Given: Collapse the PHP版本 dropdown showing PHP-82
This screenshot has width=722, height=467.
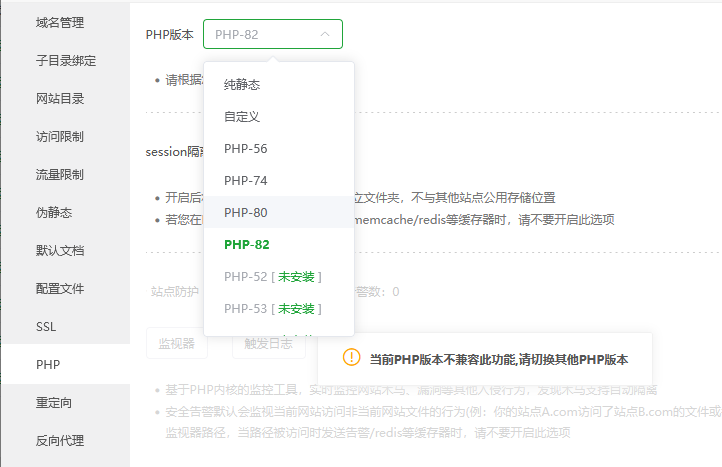Looking at the screenshot, I should (x=273, y=34).
